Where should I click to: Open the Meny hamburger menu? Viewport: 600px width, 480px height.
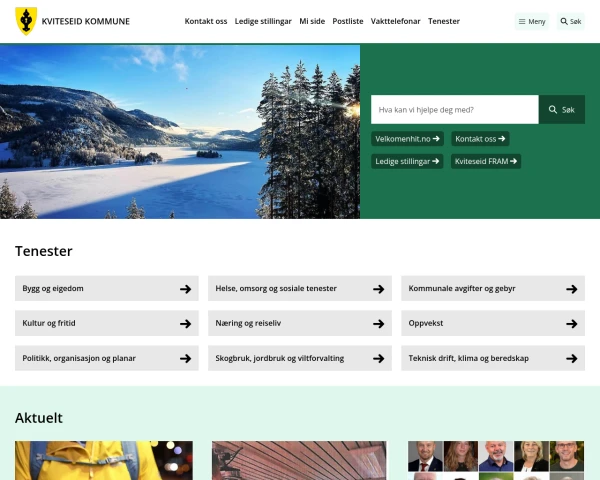pyautogui.click(x=532, y=21)
